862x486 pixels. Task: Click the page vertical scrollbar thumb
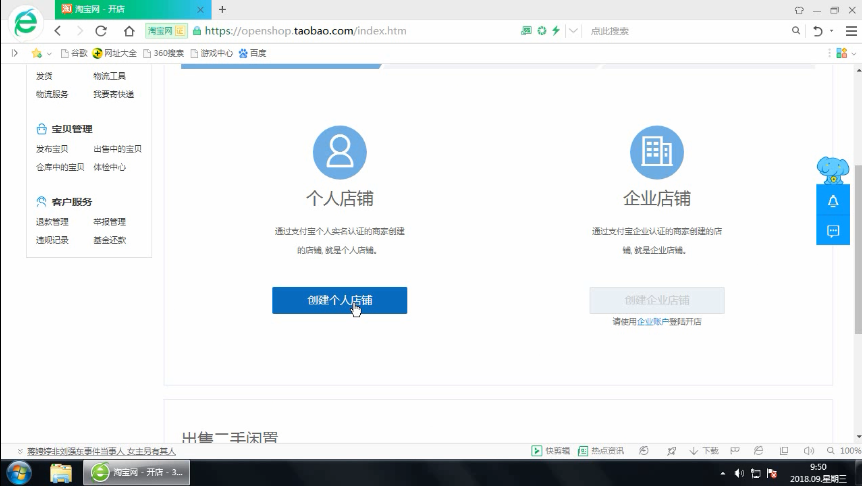(858, 248)
